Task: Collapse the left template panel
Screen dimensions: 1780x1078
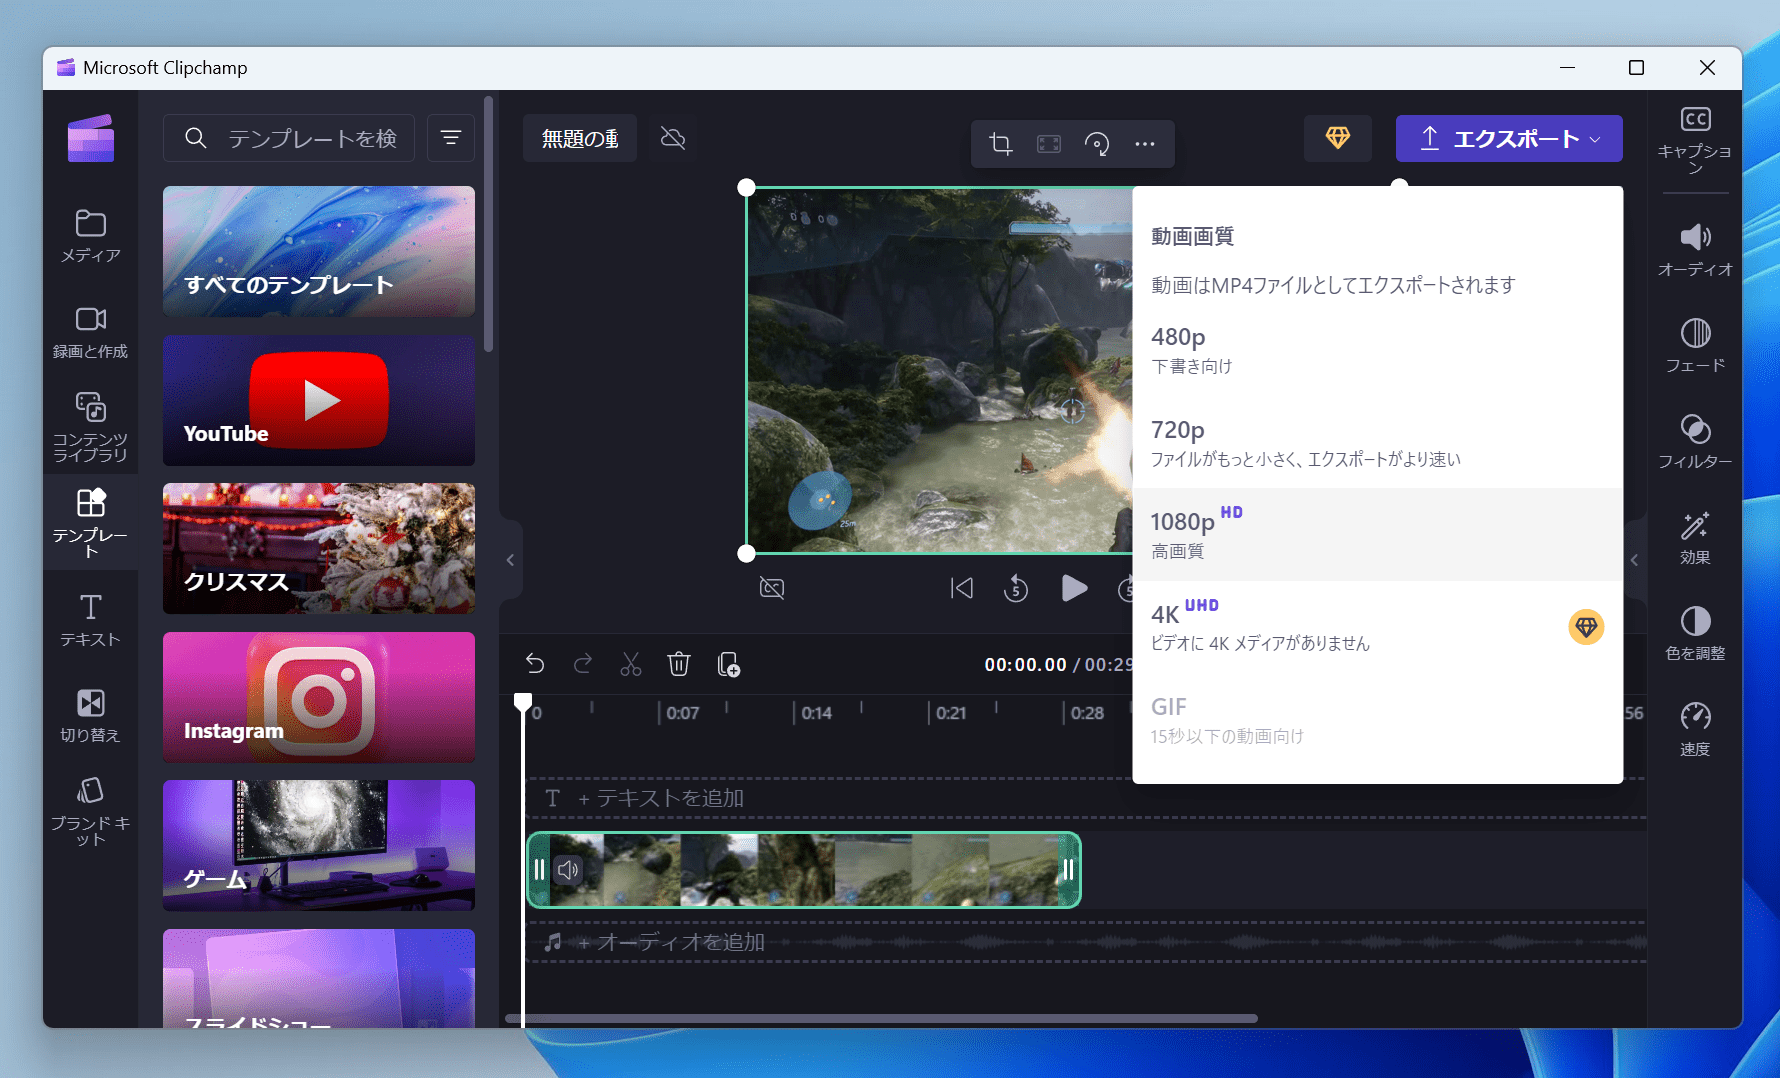Action: click(510, 560)
